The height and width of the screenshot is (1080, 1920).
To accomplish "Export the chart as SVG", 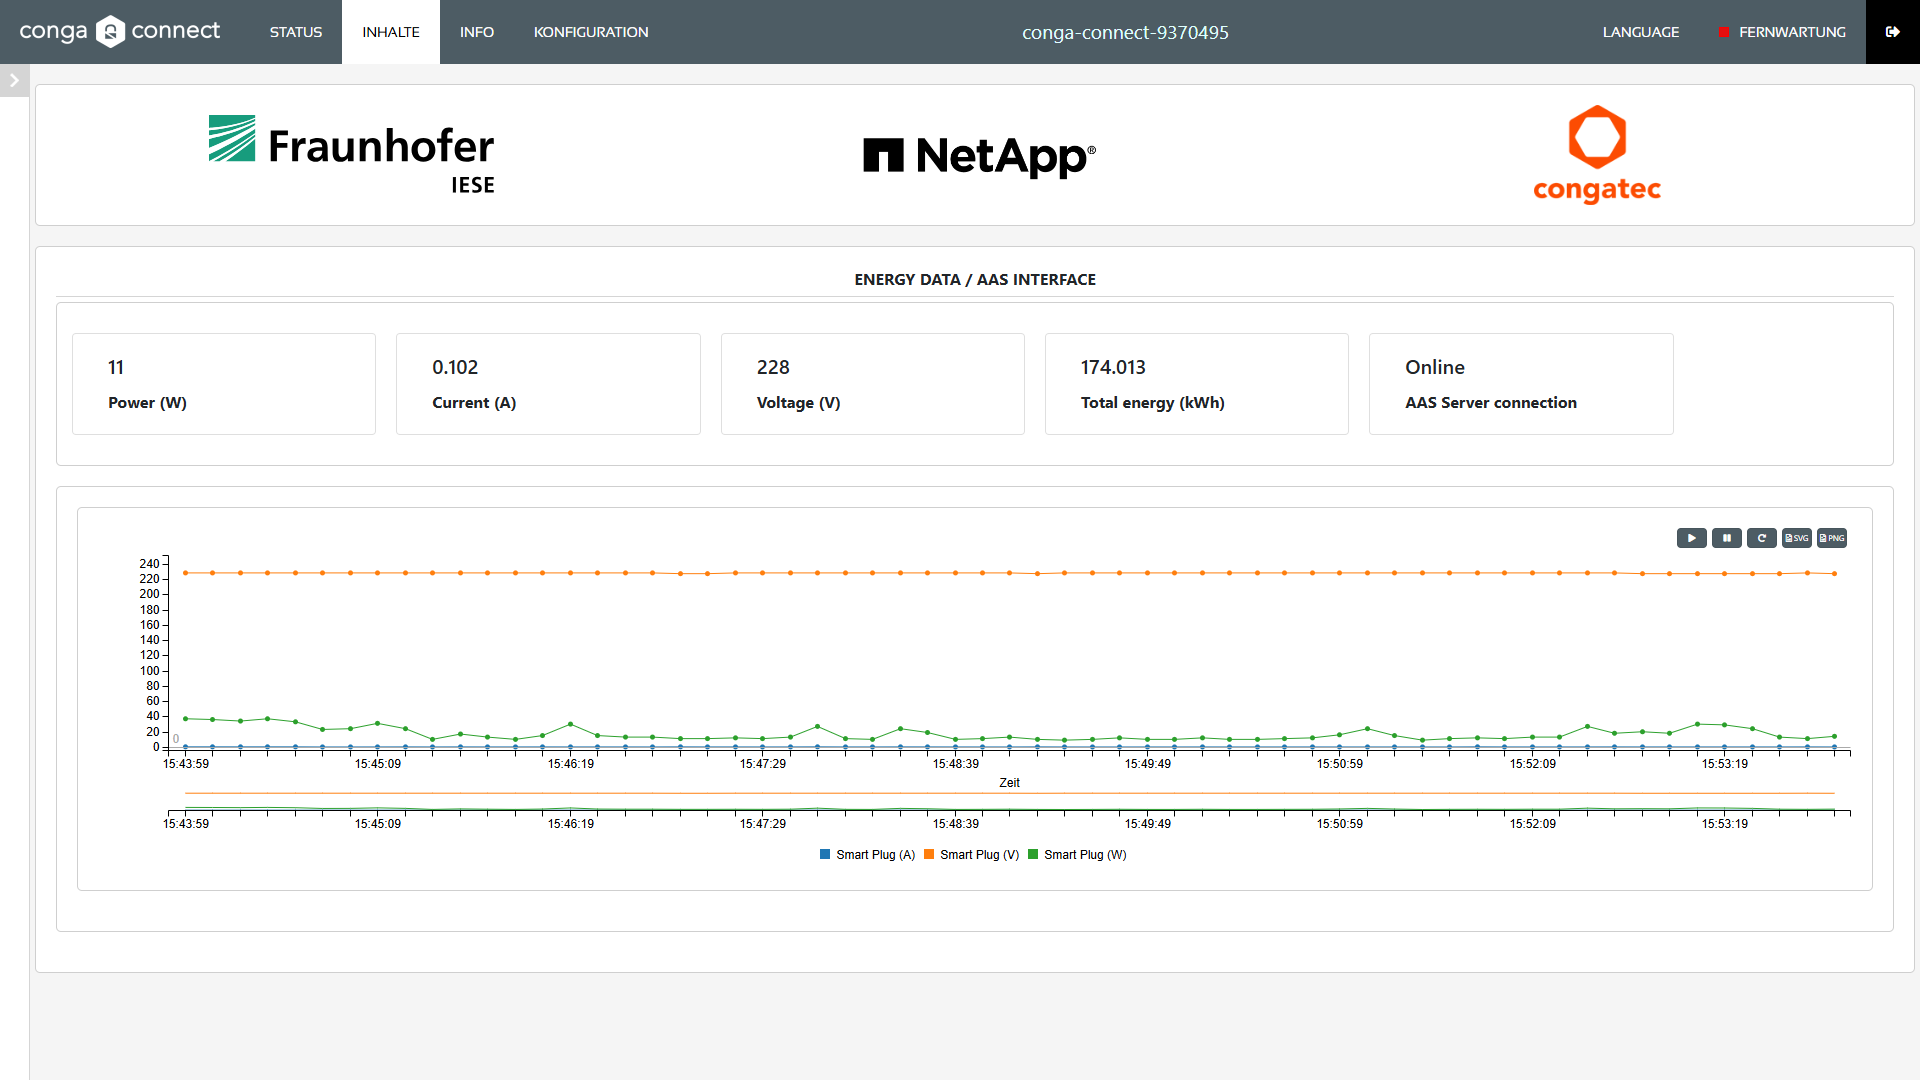I will click(1796, 538).
